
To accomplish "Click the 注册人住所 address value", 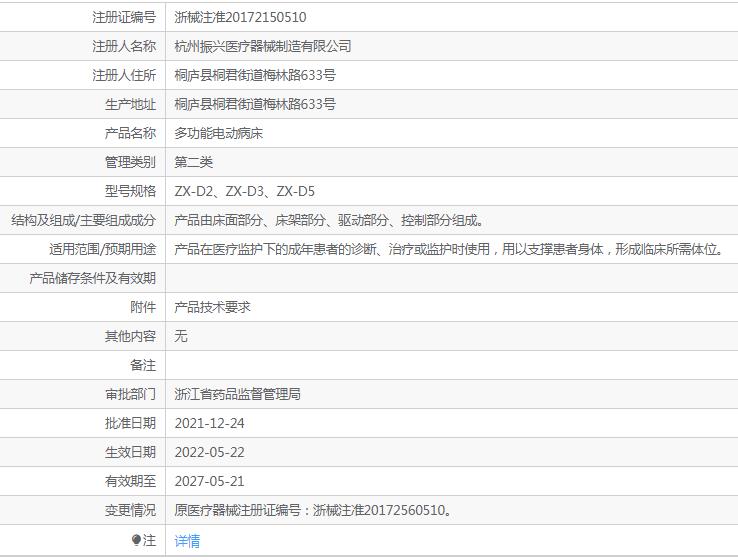I will (255, 75).
